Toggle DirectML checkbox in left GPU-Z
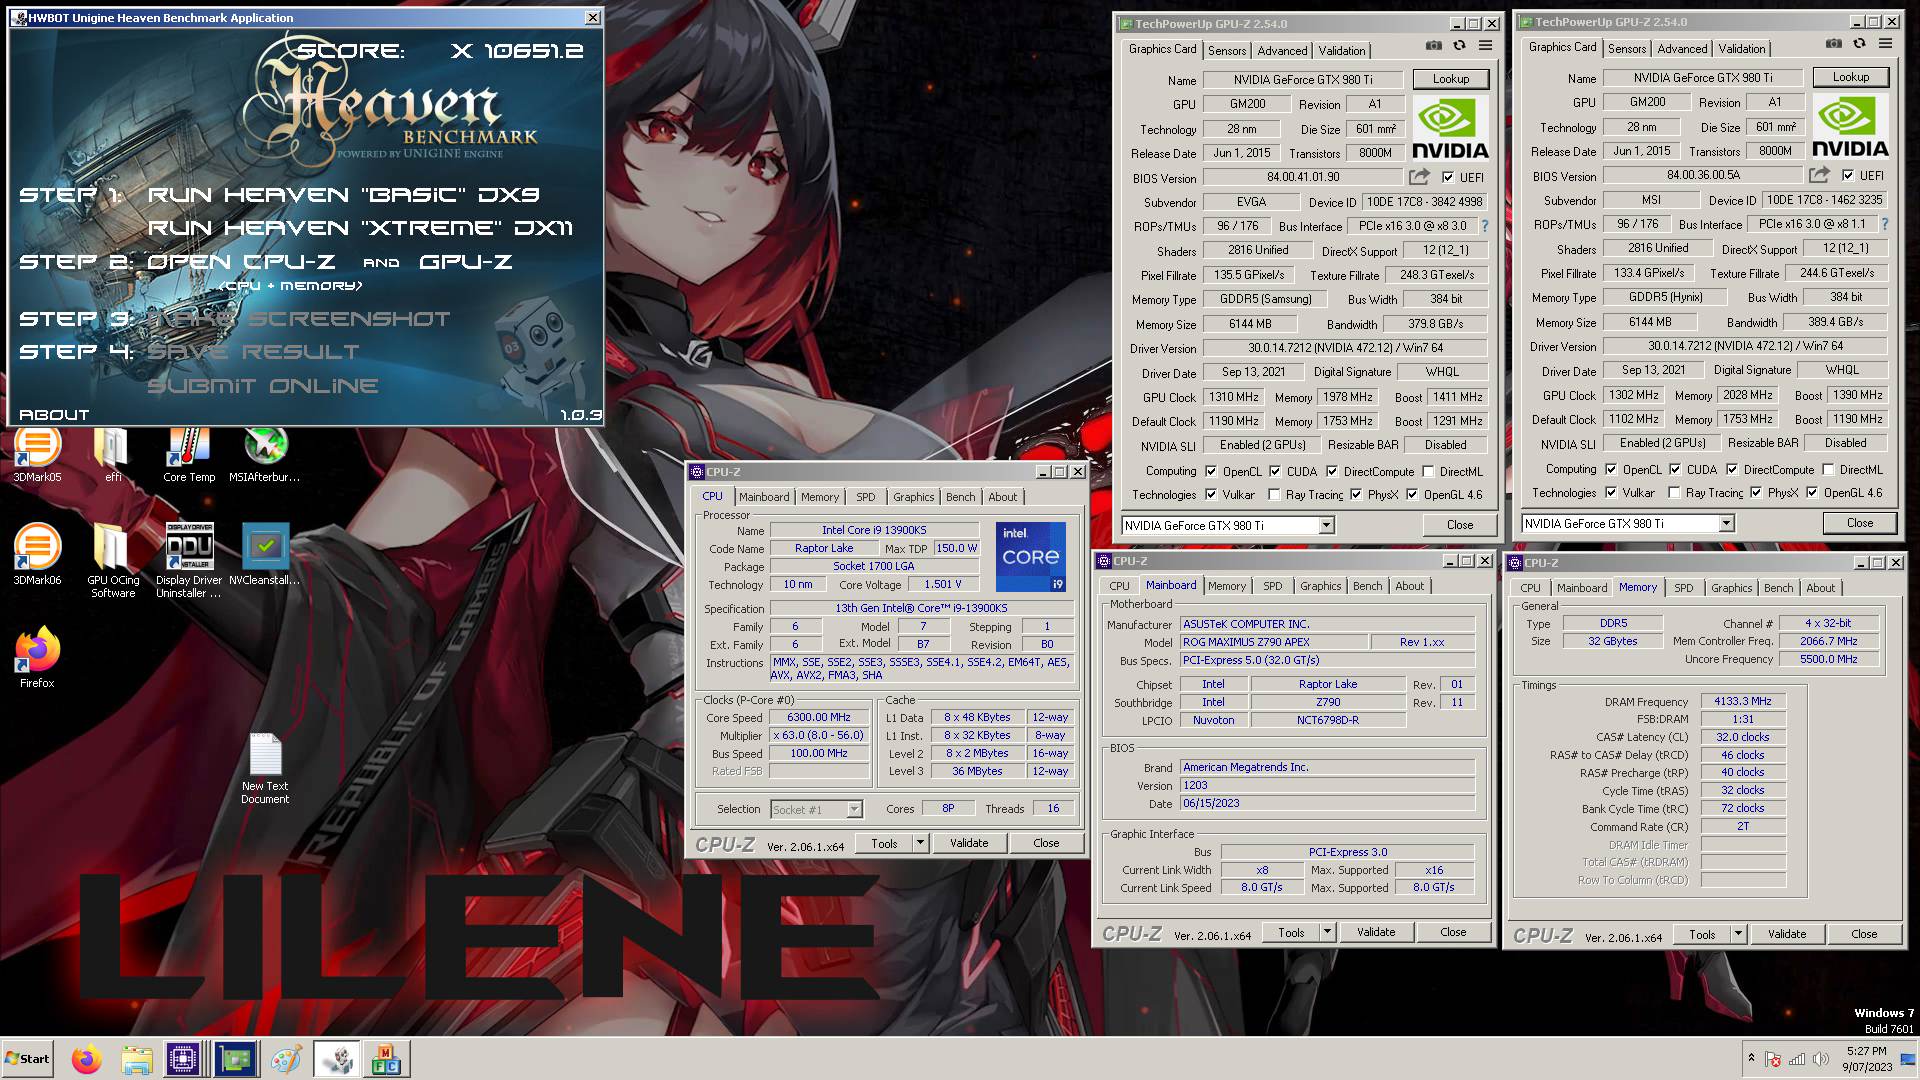This screenshot has width=1920, height=1080. 1429,471
